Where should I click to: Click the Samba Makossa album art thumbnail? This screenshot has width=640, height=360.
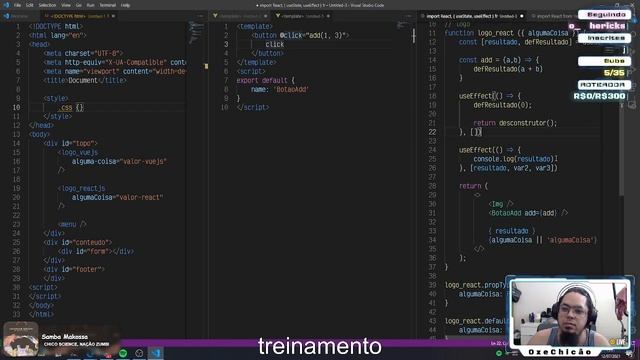[x=21, y=339]
